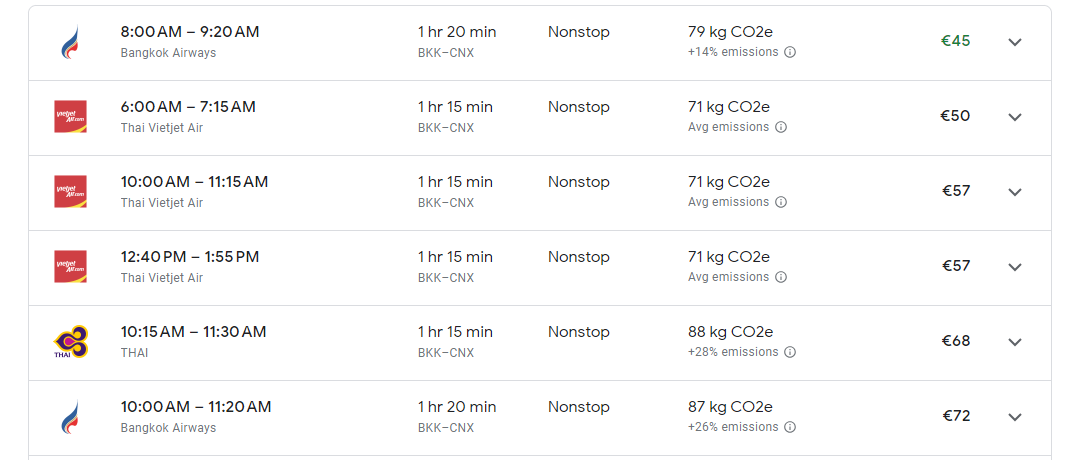Expand the €45 Bangkok Airways flight details
This screenshot has width=1075, height=460.
tap(1015, 42)
